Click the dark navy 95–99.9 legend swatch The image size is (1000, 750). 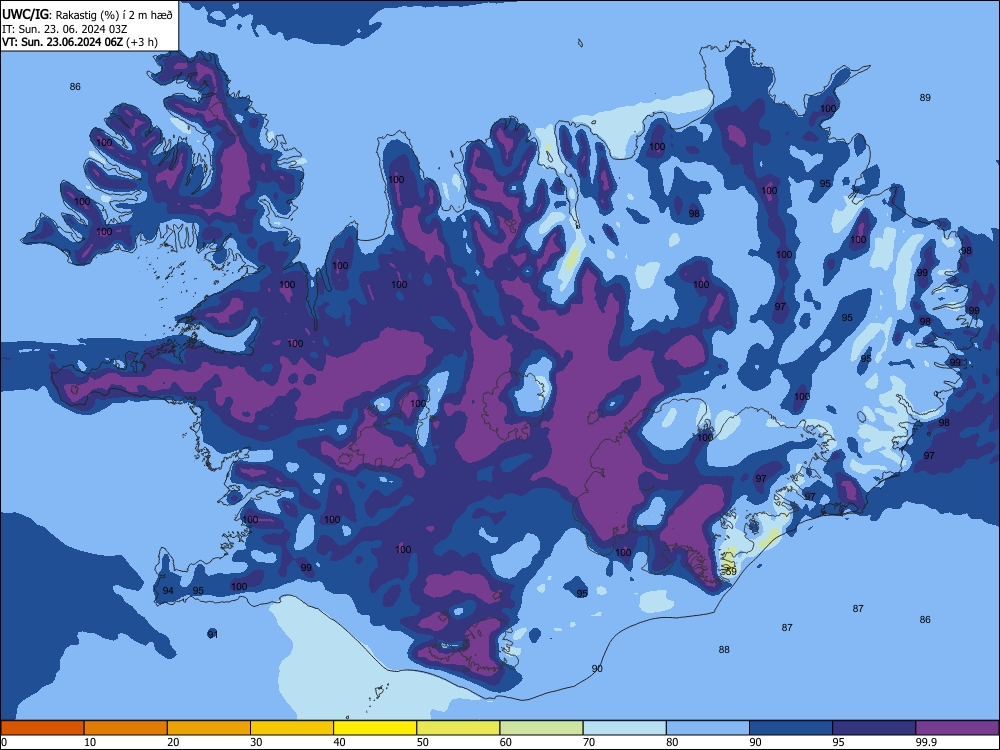click(874, 728)
